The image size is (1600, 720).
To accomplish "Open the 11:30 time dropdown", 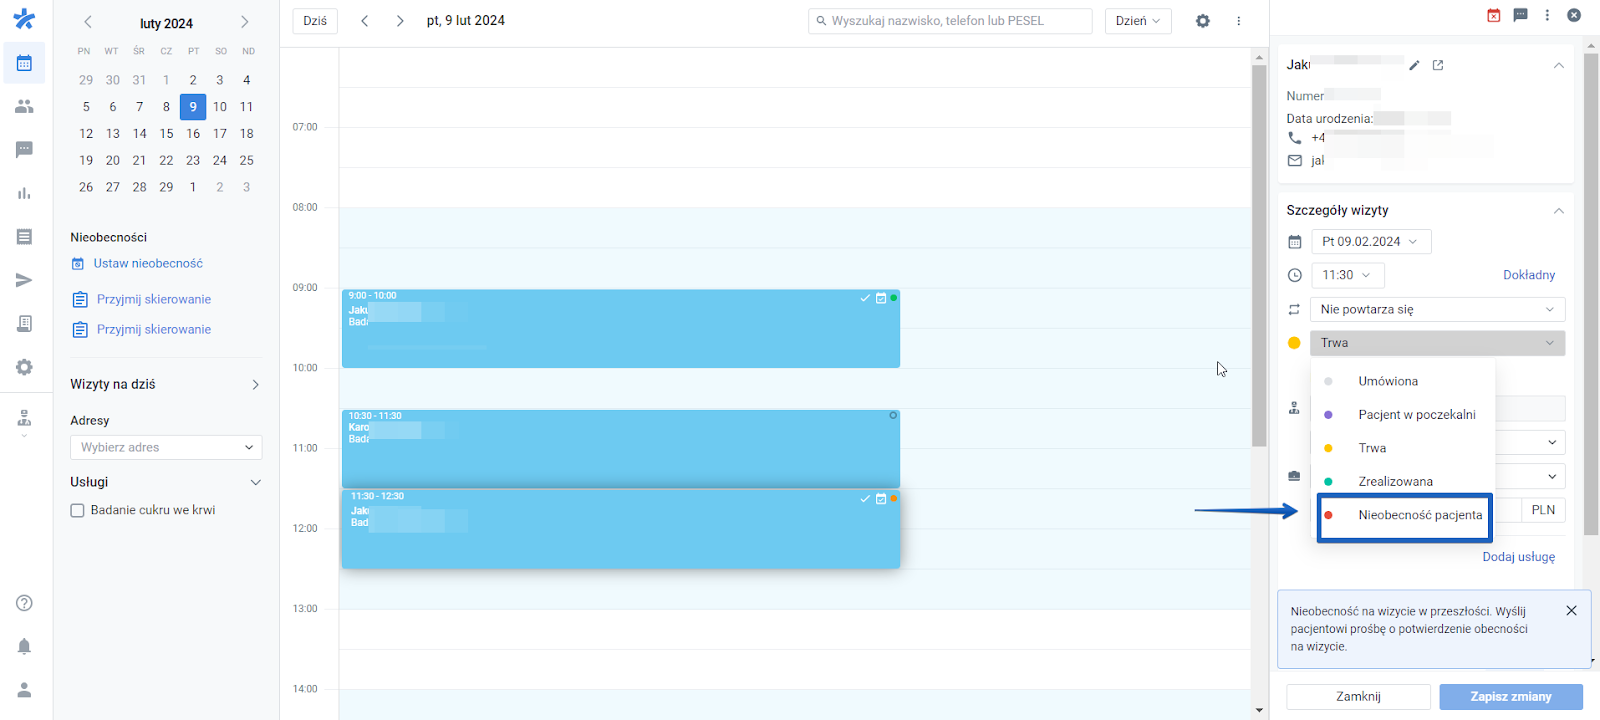I will [x=1348, y=275].
